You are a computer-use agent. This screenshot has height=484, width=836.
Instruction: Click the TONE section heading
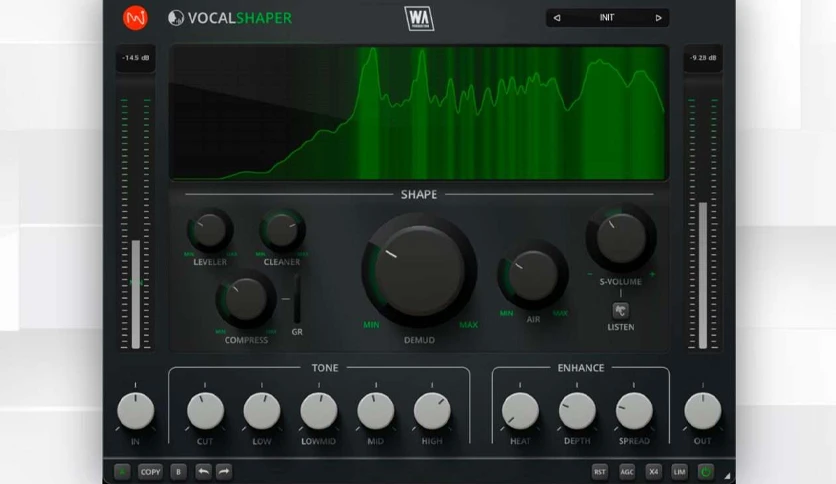[325, 368]
